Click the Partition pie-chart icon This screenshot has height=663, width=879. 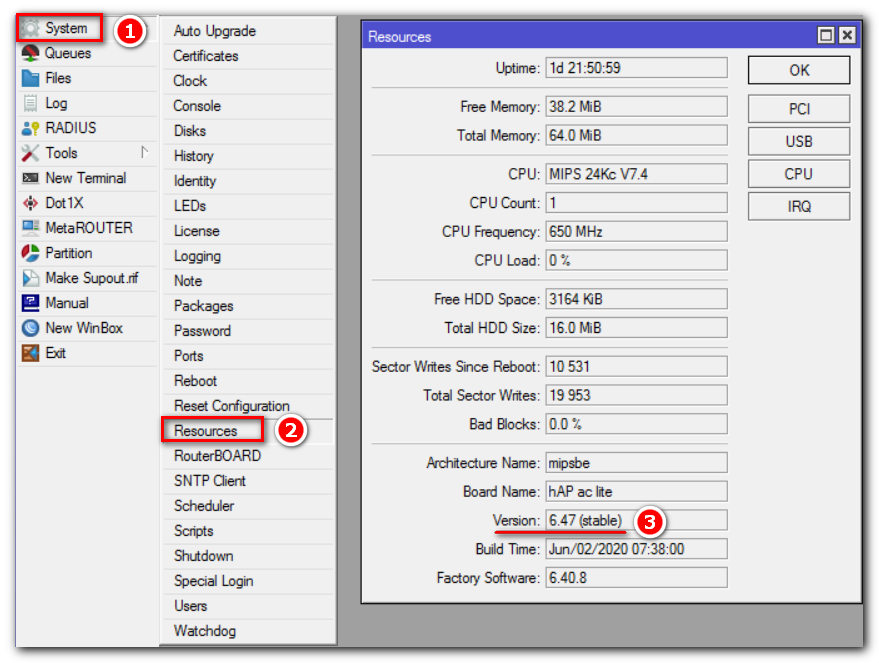(30, 253)
